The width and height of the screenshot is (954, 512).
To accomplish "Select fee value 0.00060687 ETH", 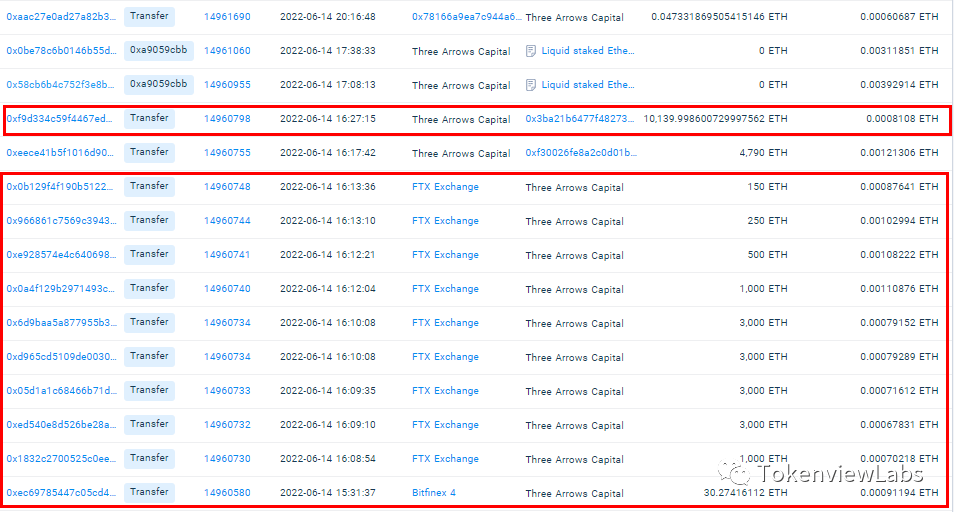I will click(899, 17).
